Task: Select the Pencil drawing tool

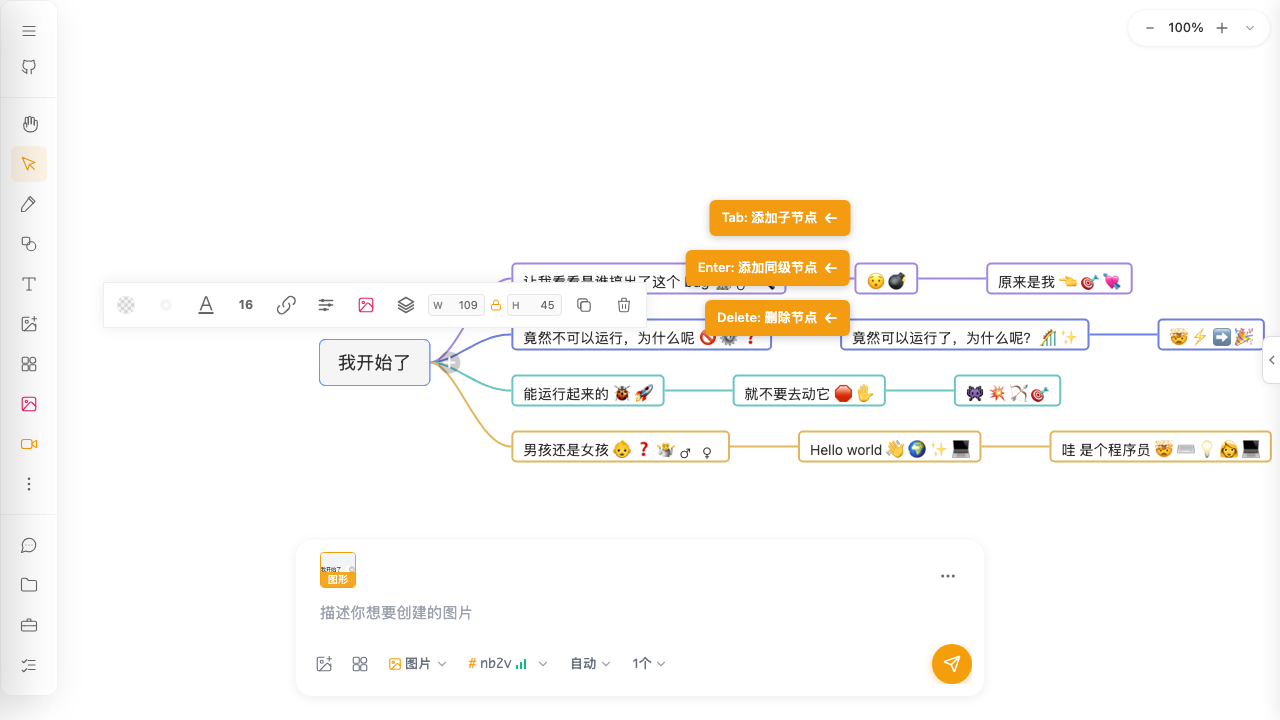Action: click(28, 204)
